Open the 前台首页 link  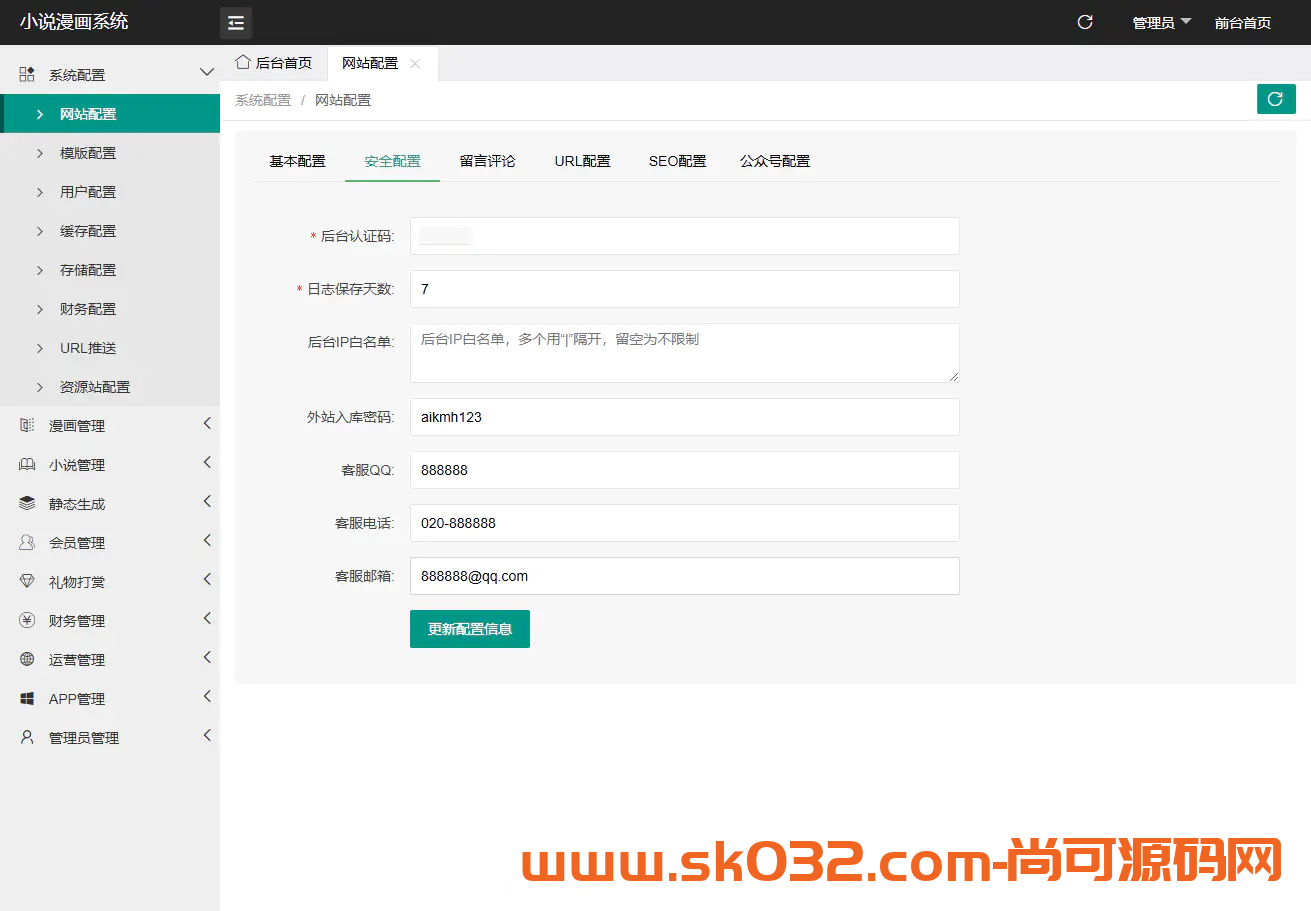coord(1243,22)
